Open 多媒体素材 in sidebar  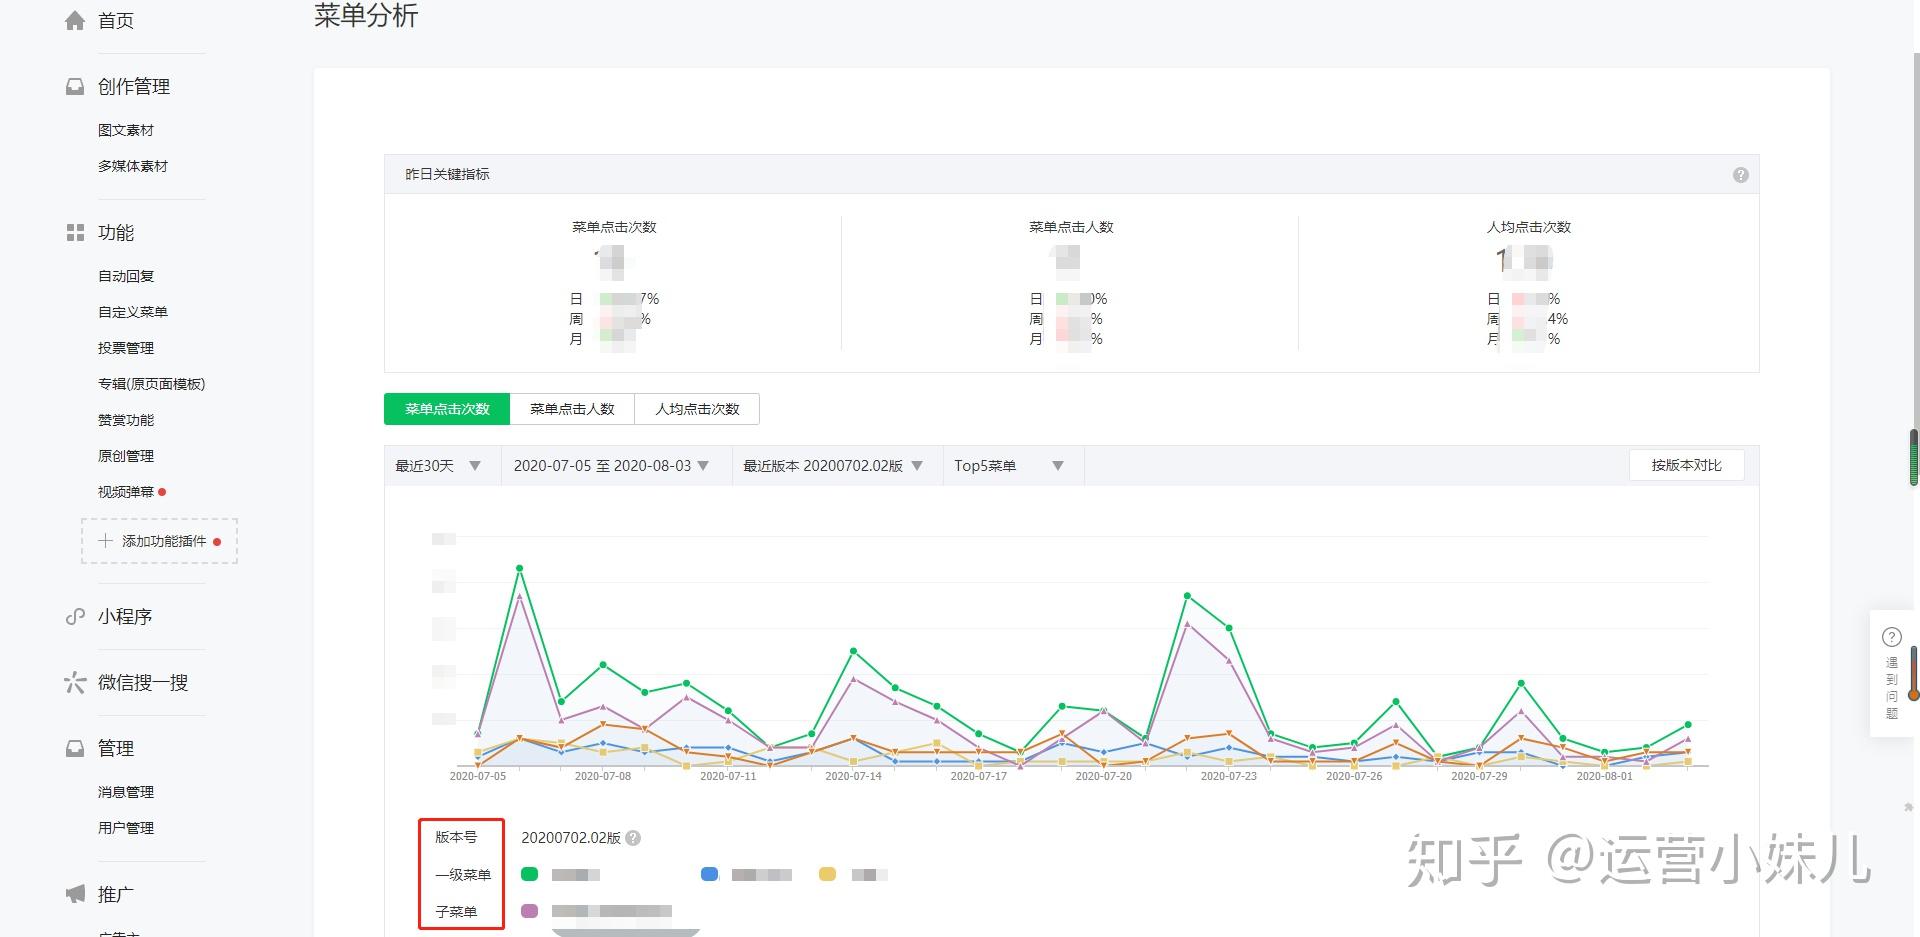click(133, 166)
